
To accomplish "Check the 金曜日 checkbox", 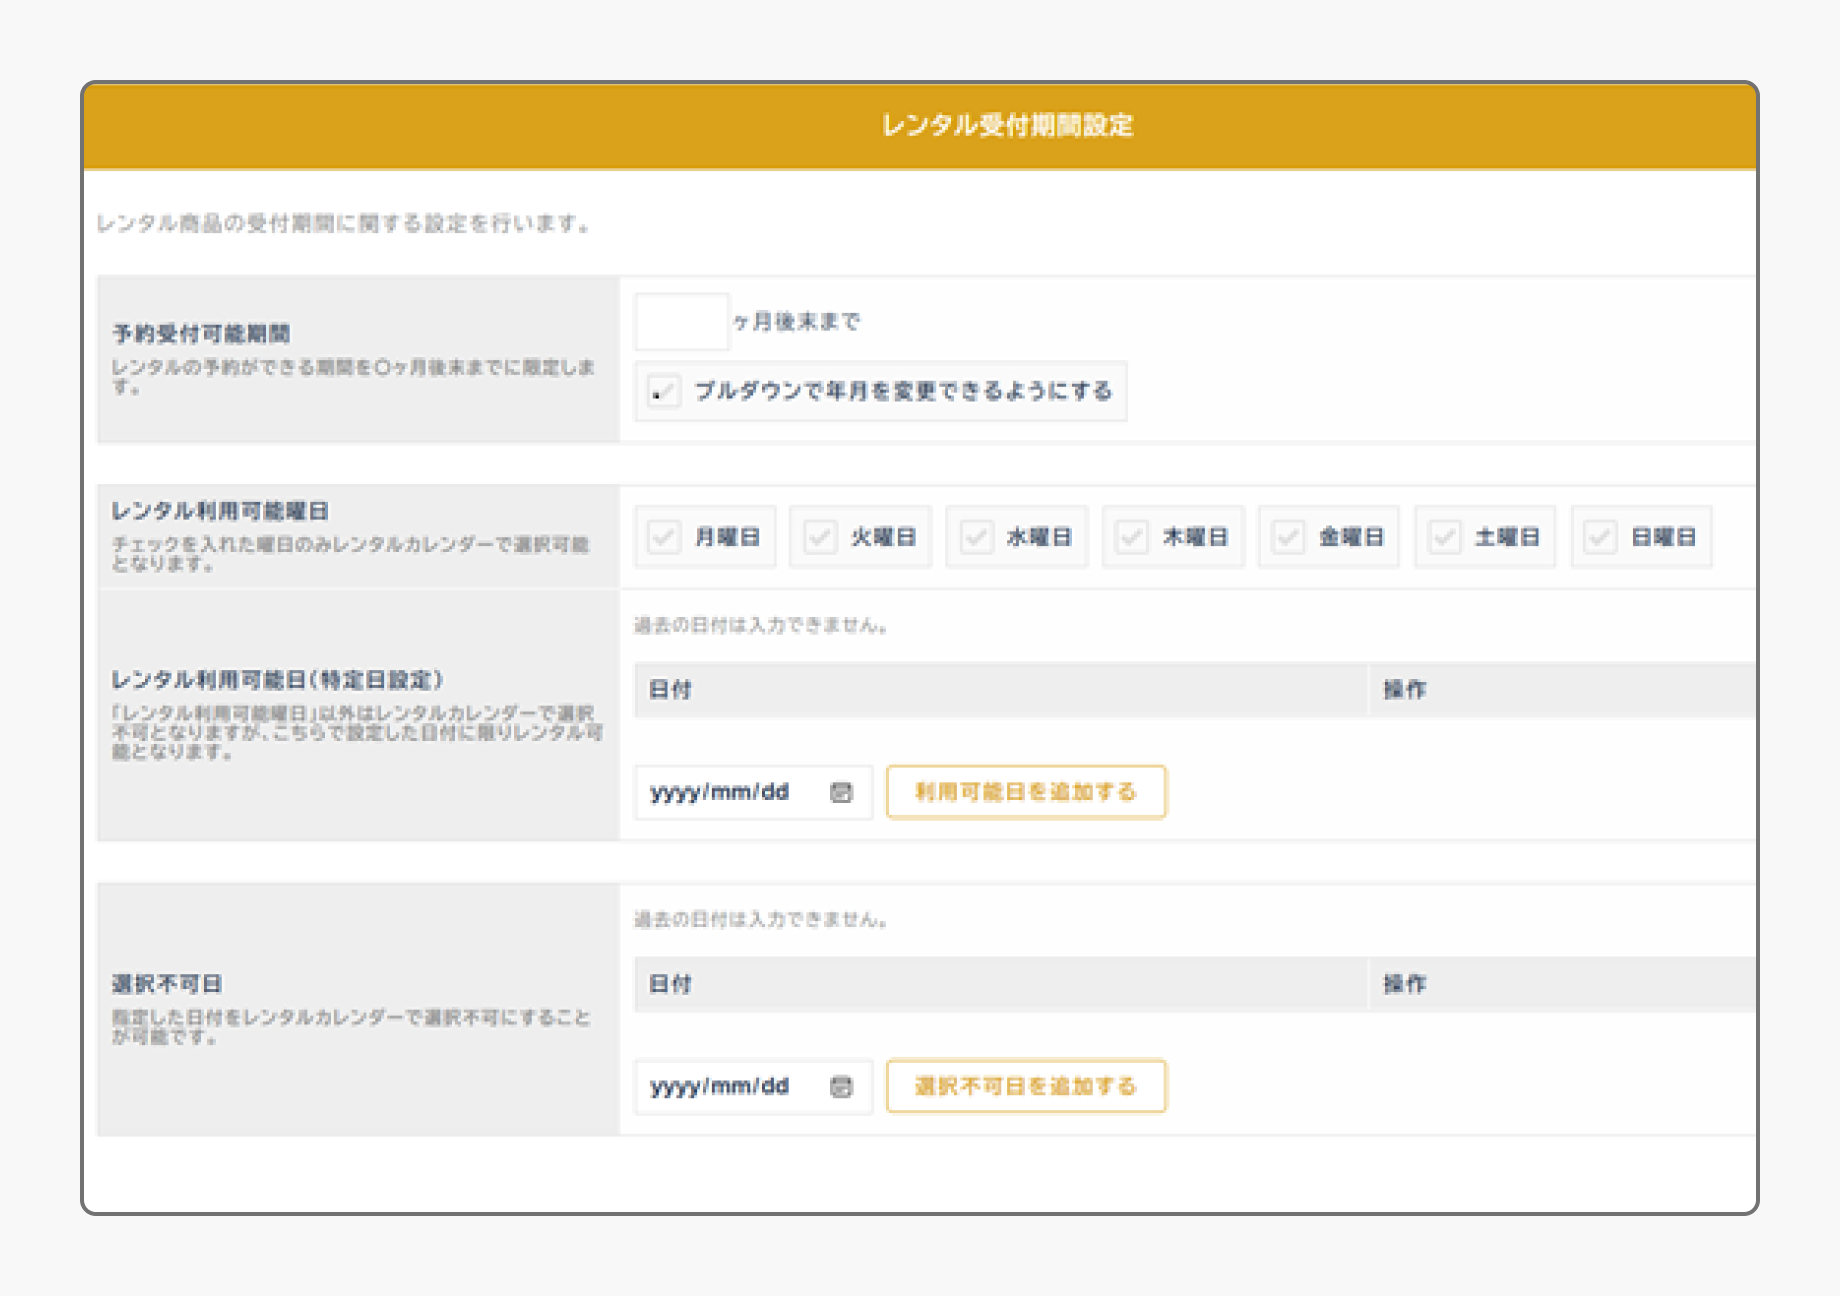I will (1288, 537).
